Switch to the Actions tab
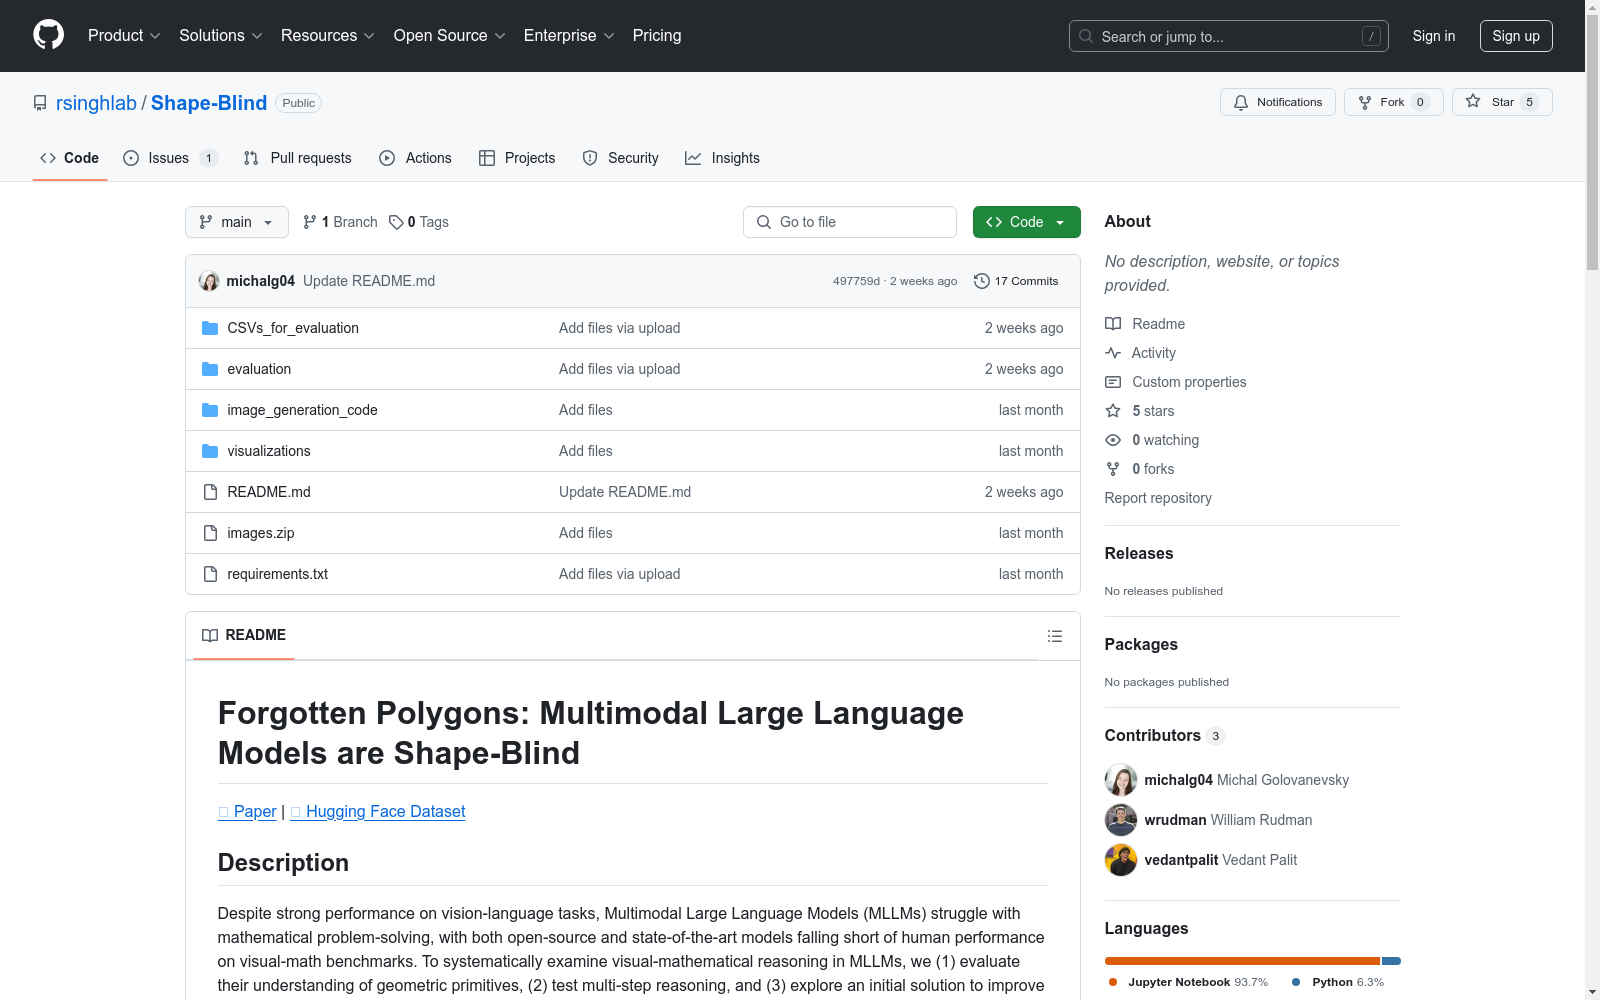 click(415, 158)
